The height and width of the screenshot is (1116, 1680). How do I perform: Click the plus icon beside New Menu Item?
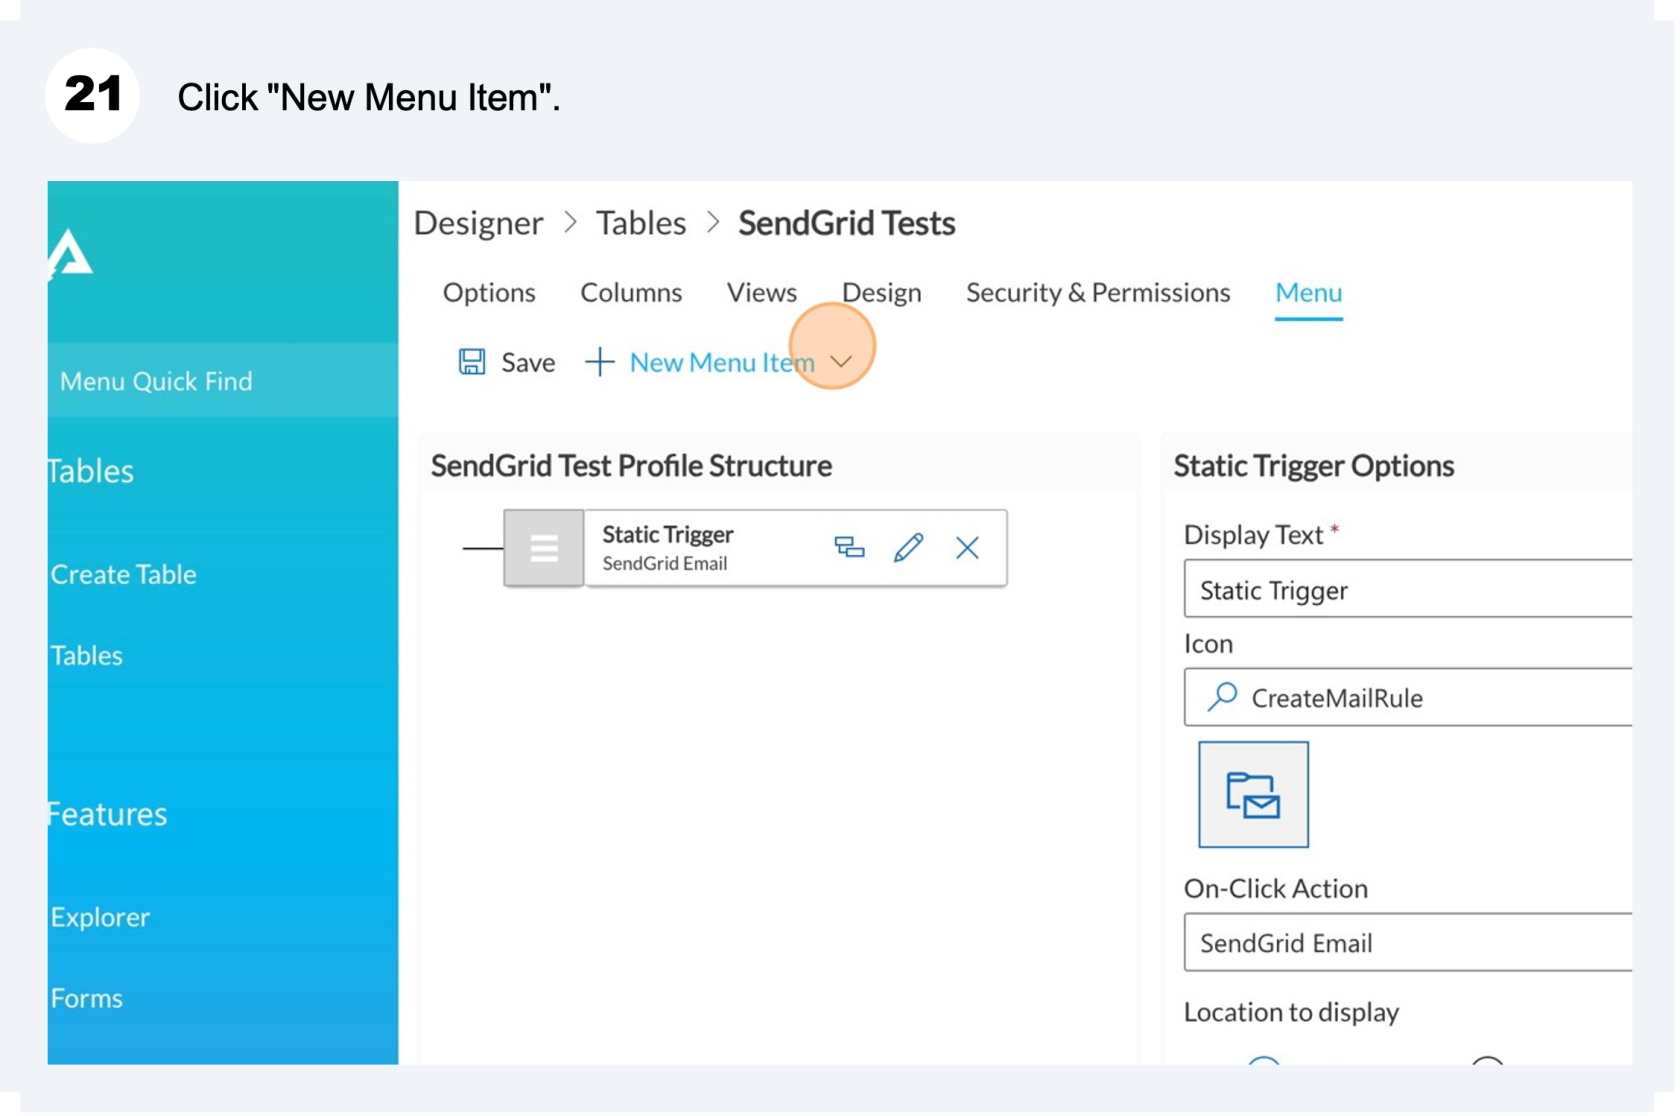point(600,362)
